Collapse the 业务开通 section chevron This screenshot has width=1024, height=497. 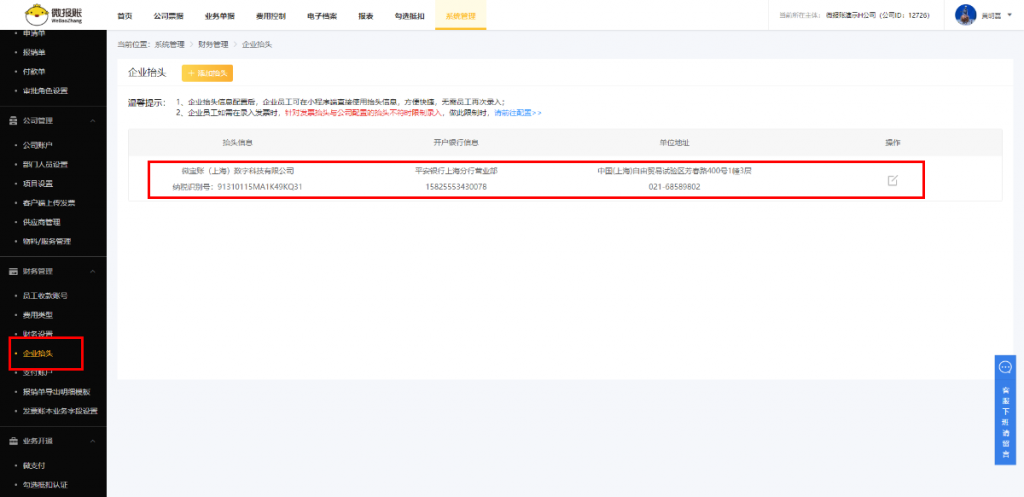pos(93,441)
